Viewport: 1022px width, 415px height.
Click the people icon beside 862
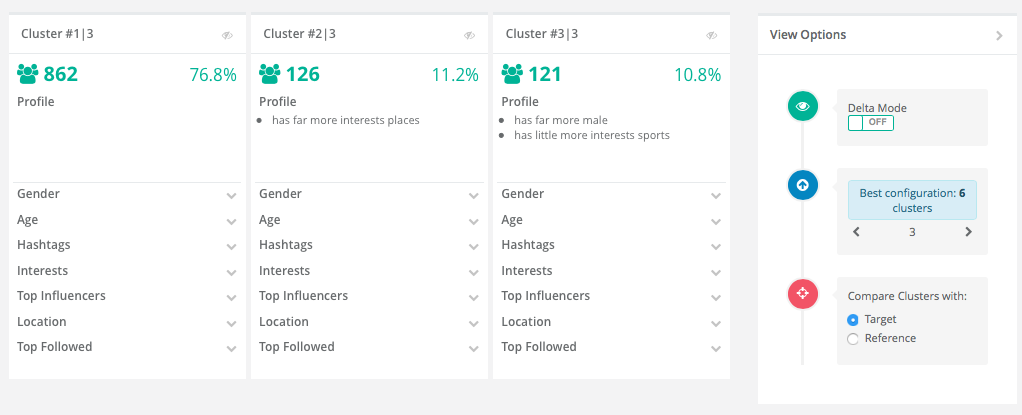28,74
